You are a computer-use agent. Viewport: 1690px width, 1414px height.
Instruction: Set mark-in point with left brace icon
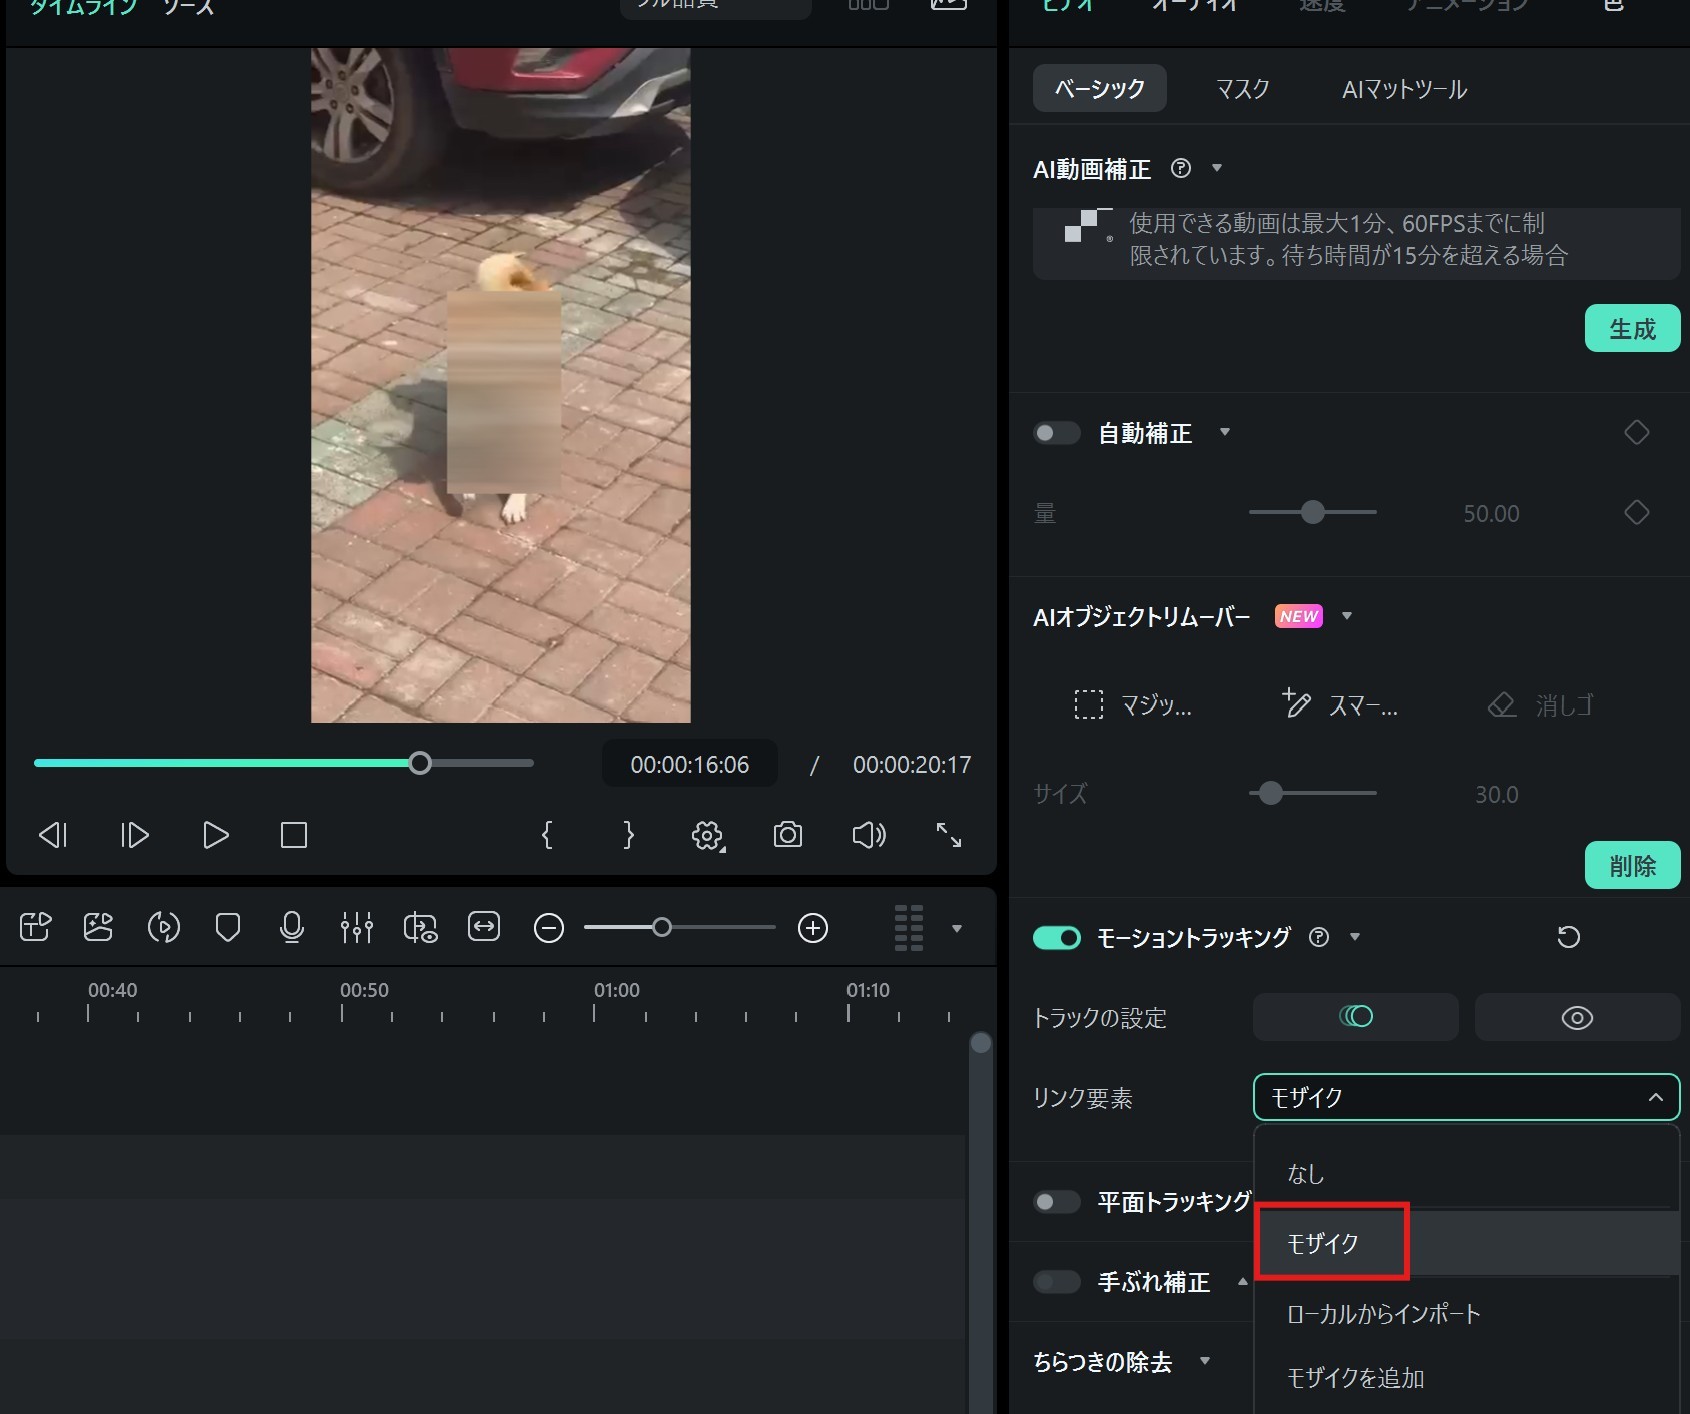click(x=547, y=835)
